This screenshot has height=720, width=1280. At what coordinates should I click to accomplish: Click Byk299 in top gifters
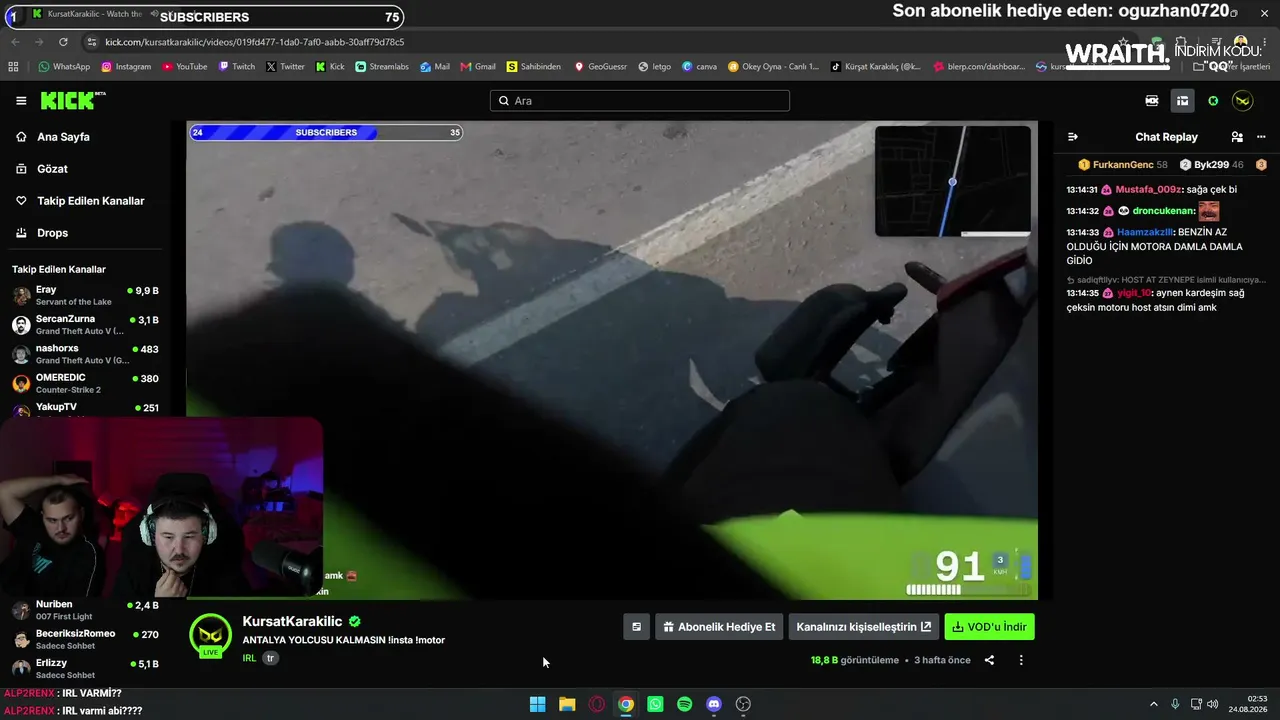pyautogui.click(x=1211, y=165)
